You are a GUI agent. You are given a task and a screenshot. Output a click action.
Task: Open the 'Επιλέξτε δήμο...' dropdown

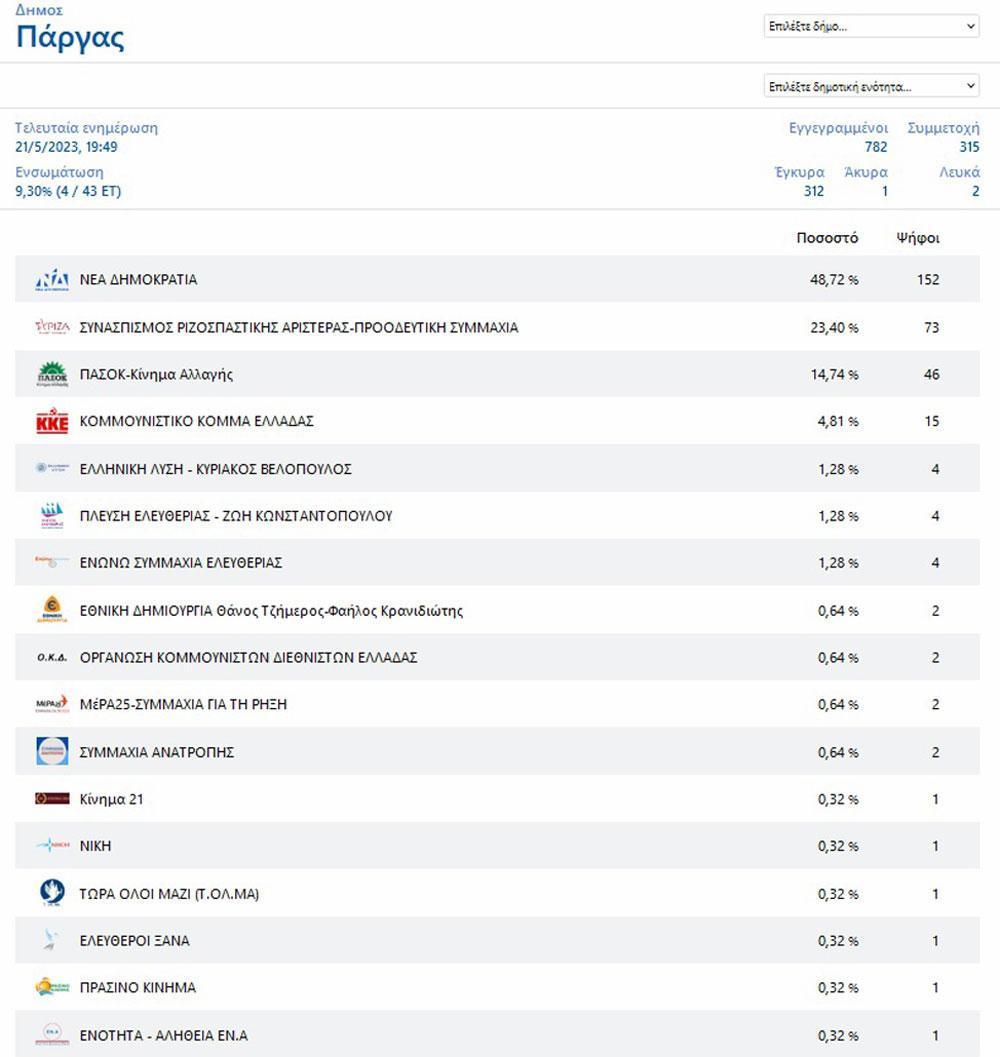(x=871, y=26)
